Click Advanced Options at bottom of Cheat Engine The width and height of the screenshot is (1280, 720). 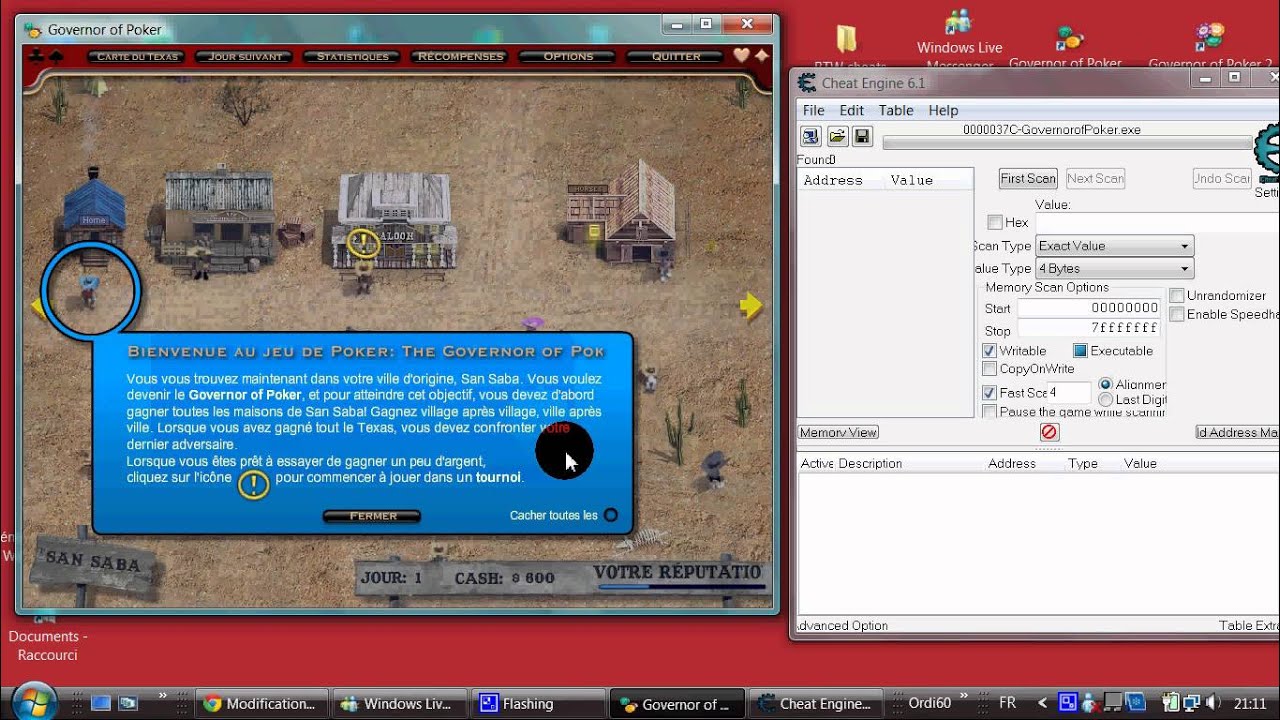[x=842, y=626]
